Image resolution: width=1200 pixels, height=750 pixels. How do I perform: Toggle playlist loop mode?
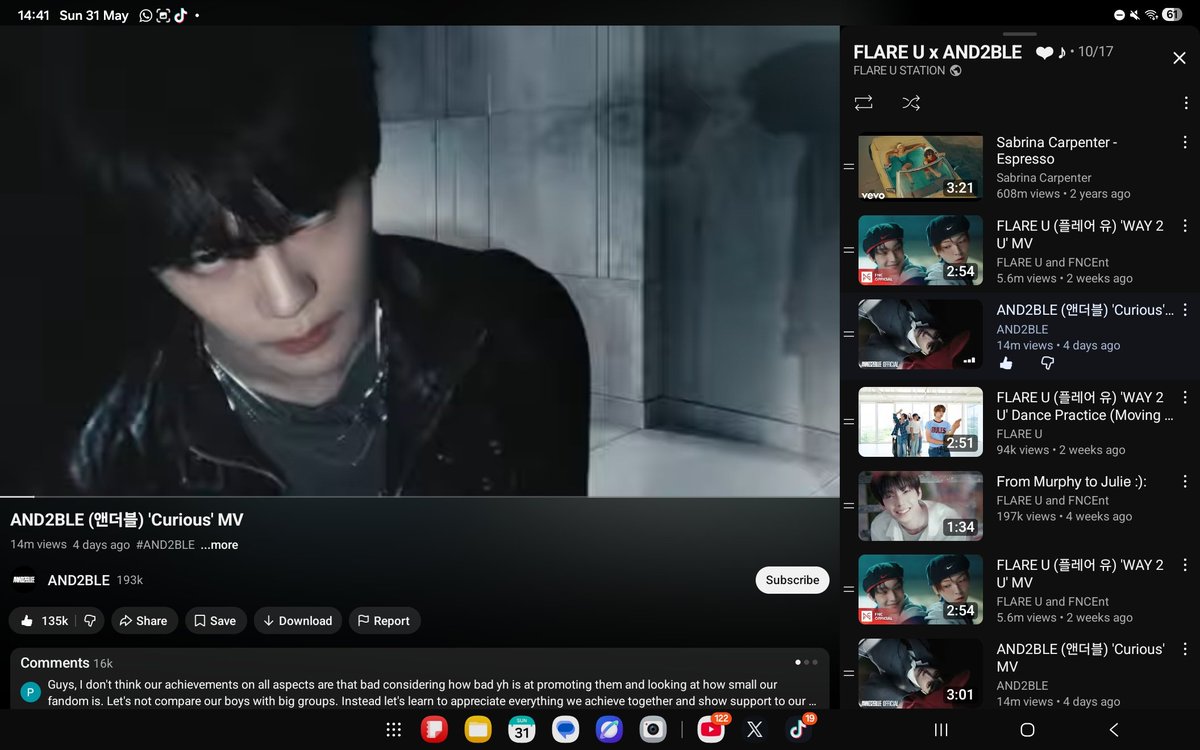864,103
